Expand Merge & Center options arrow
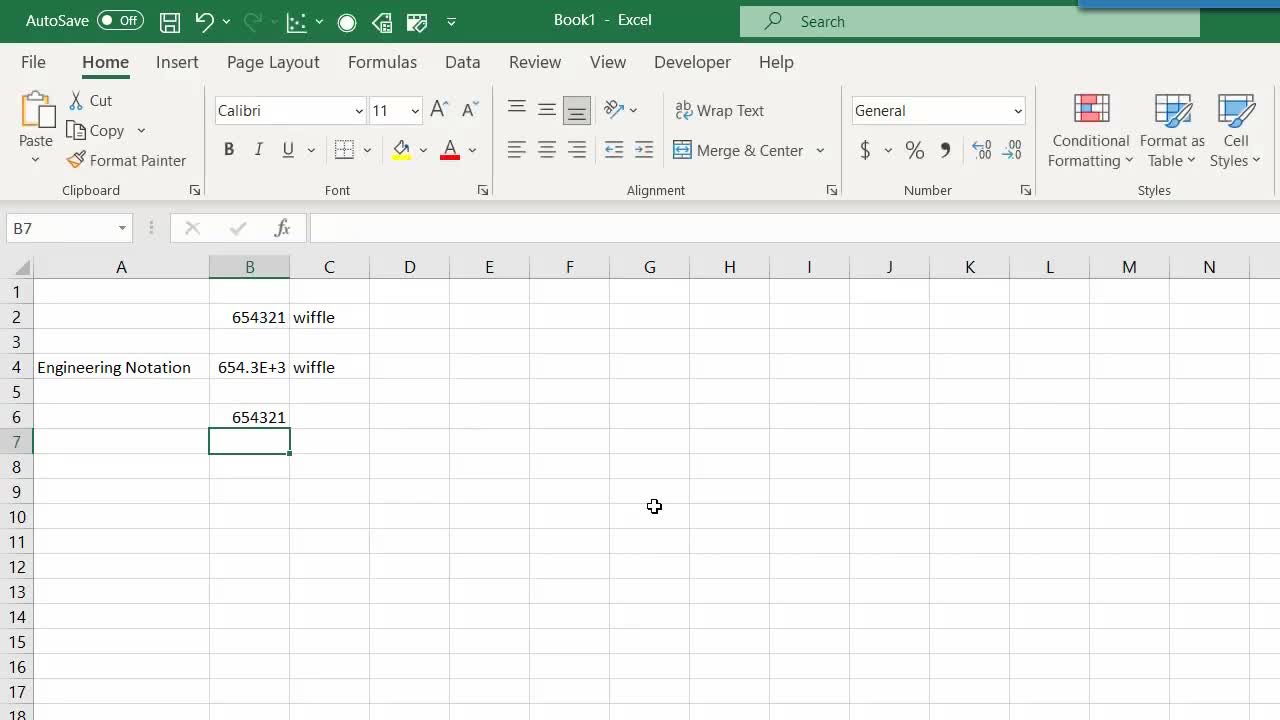This screenshot has height=720, width=1280. (x=820, y=150)
